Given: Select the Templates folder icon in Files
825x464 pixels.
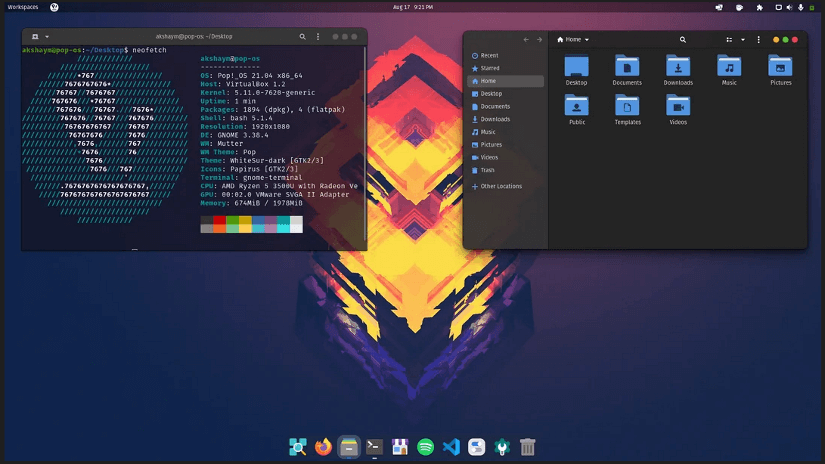Looking at the screenshot, I should (x=627, y=106).
